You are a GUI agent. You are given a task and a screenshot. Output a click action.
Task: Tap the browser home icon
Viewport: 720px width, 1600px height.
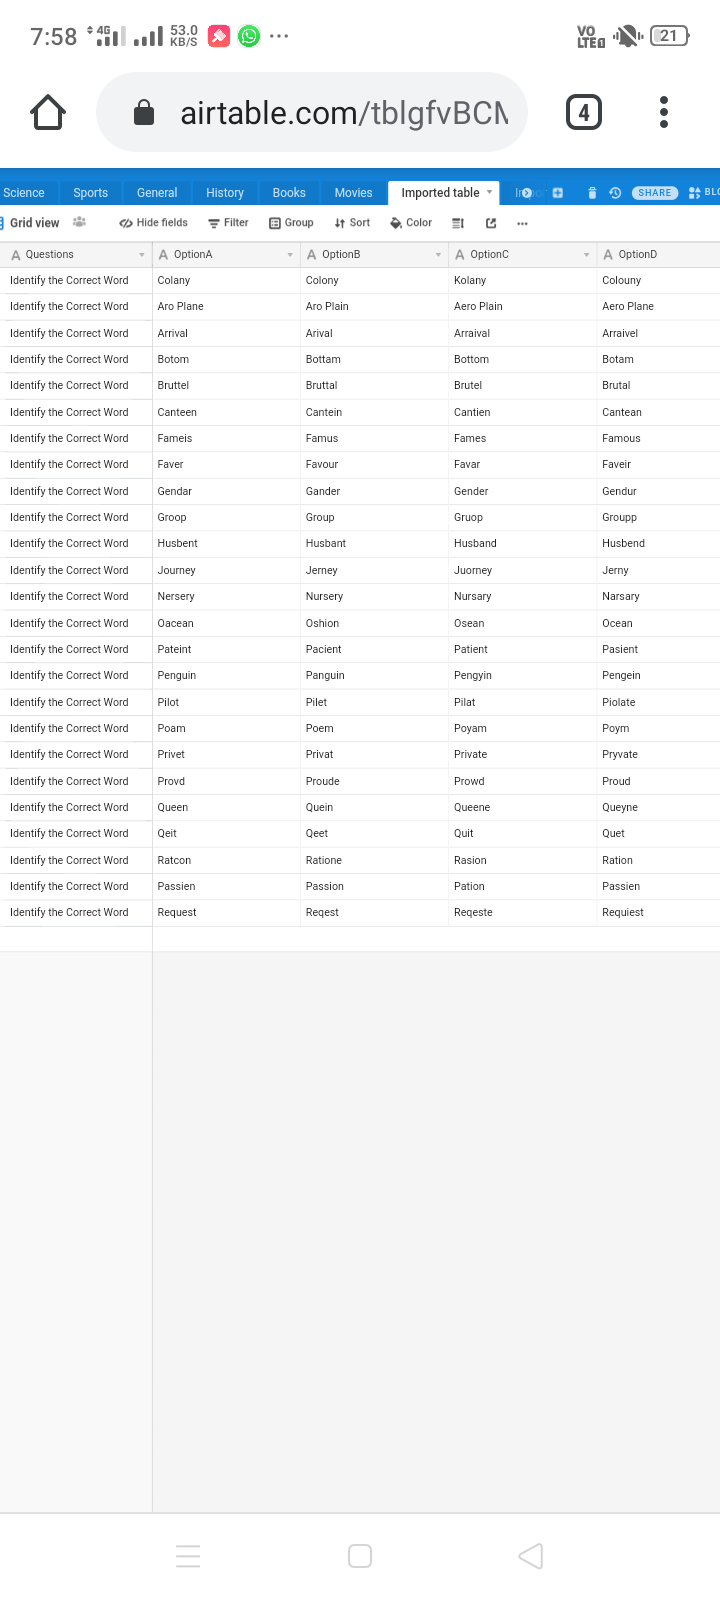48,113
